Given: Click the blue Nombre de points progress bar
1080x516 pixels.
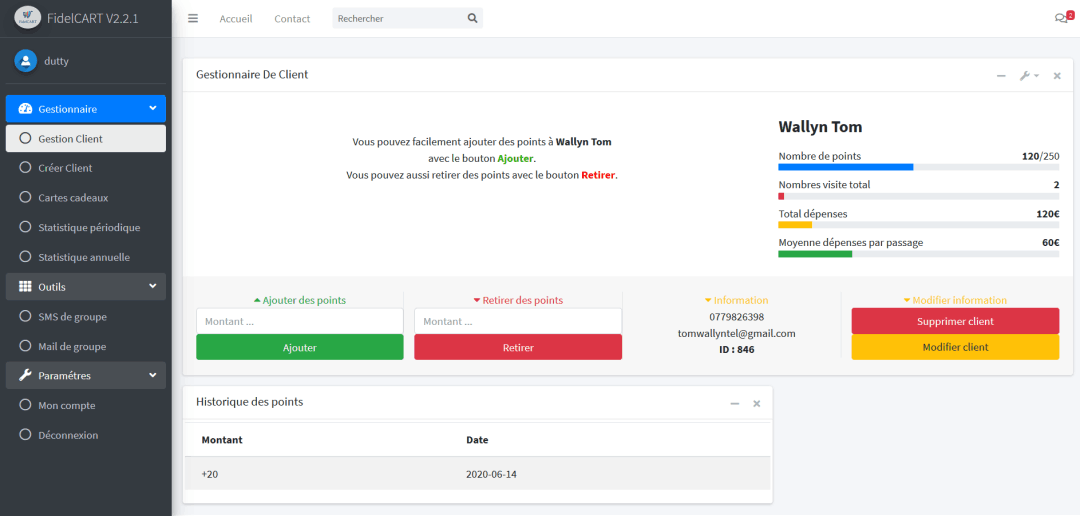Looking at the screenshot, I should (x=846, y=167).
